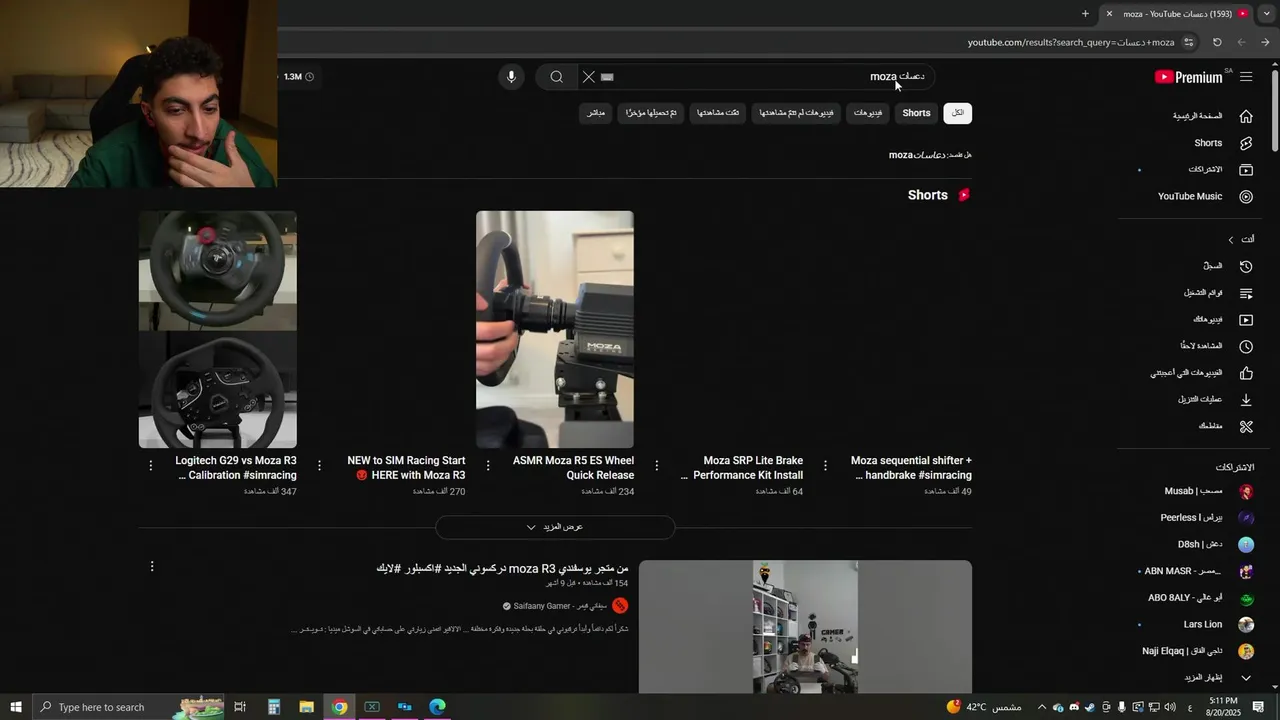This screenshot has height=720, width=1280.
Task: Open Your clips scissors icon
Action: [1246, 426]
